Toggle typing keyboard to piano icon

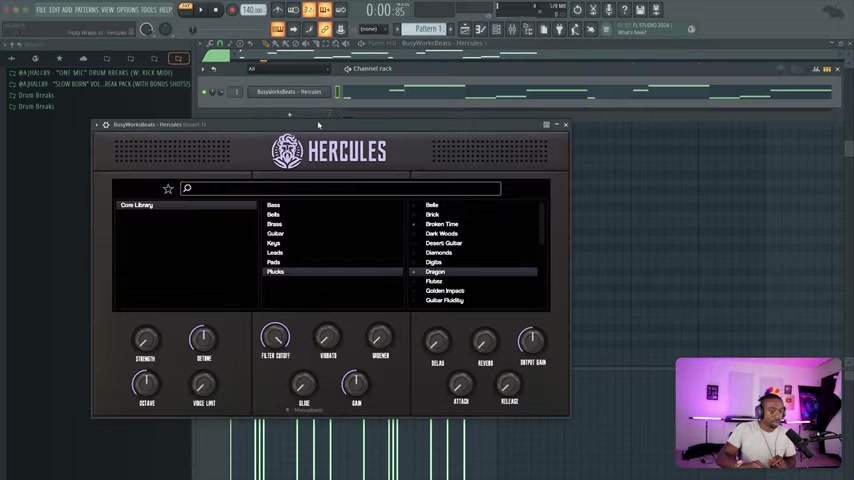coord(277,29)
